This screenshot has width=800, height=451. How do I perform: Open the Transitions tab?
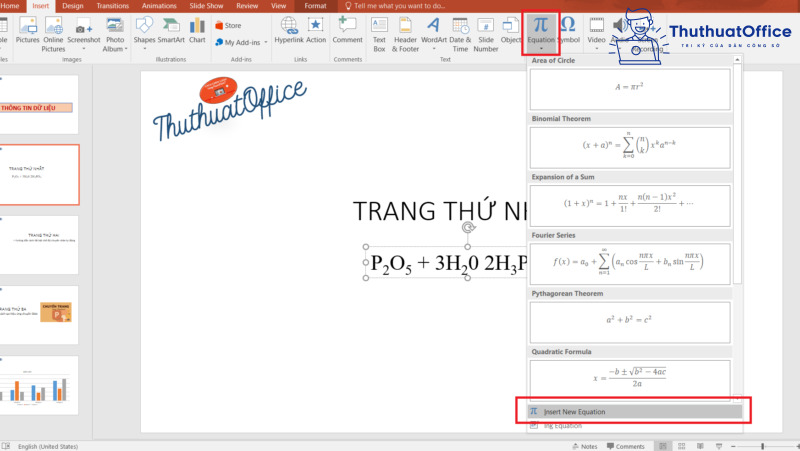point(112,6)
